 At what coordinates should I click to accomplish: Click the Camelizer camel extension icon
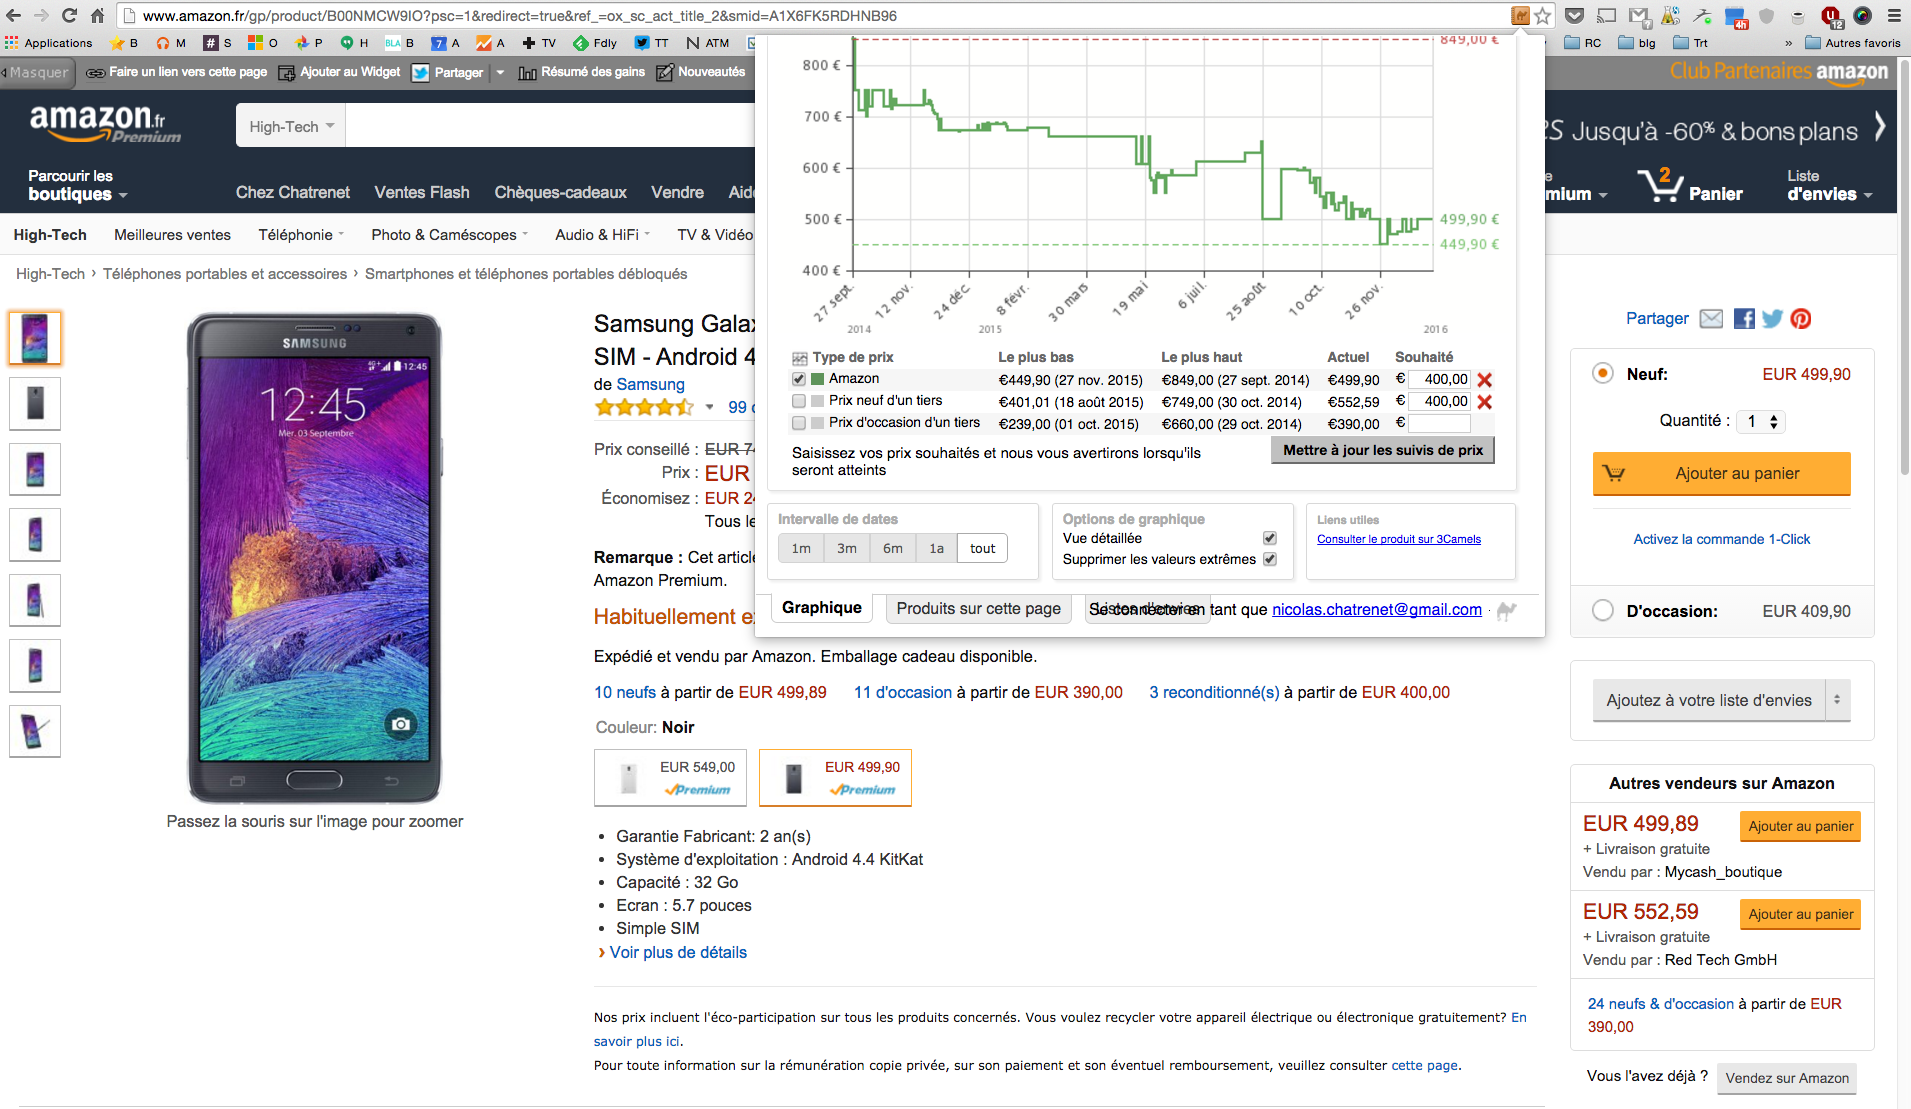tap(1520, 15)
